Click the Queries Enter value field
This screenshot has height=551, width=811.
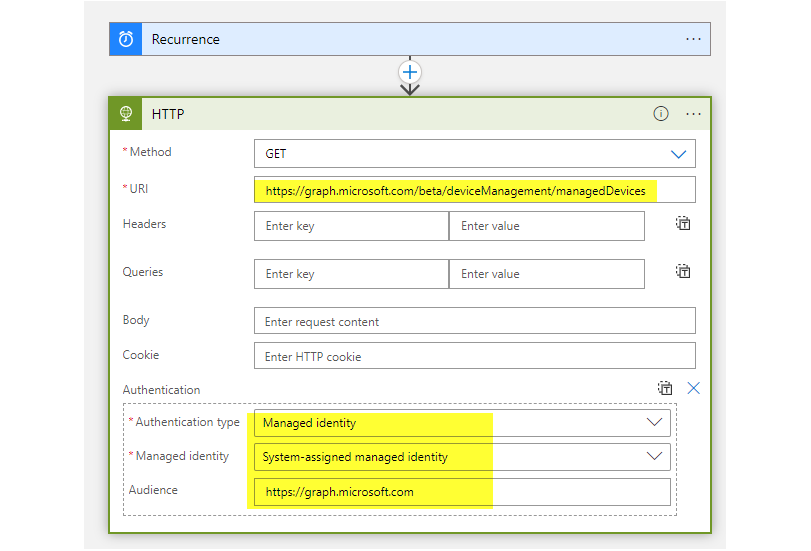point(547,274)
